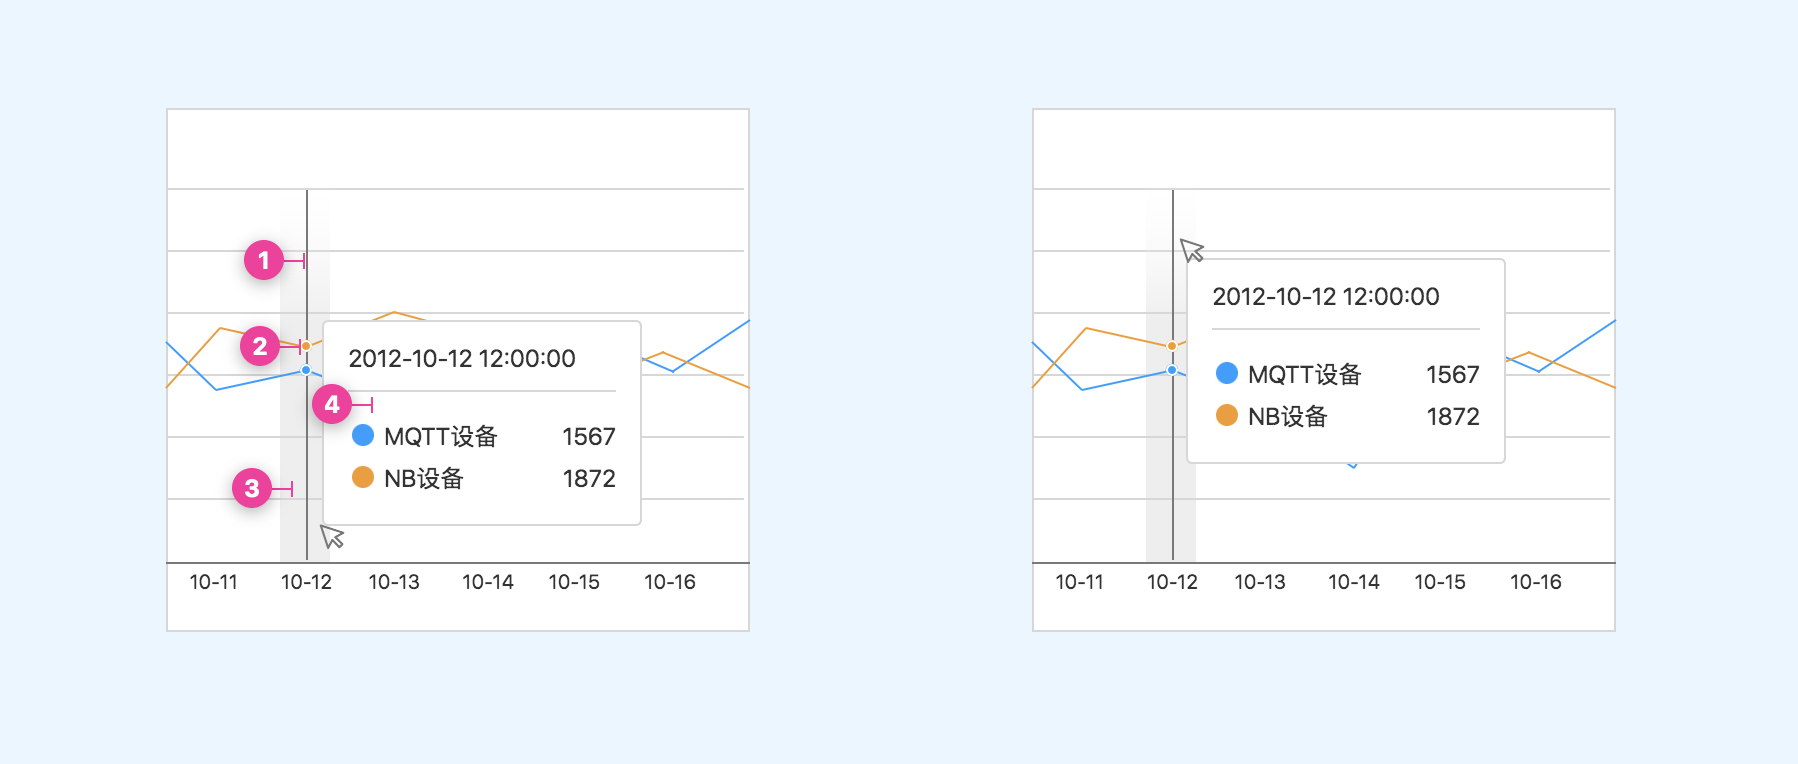Click orange data point on right chart
The image size is (1798, 764).
[x=1172, y=346]
